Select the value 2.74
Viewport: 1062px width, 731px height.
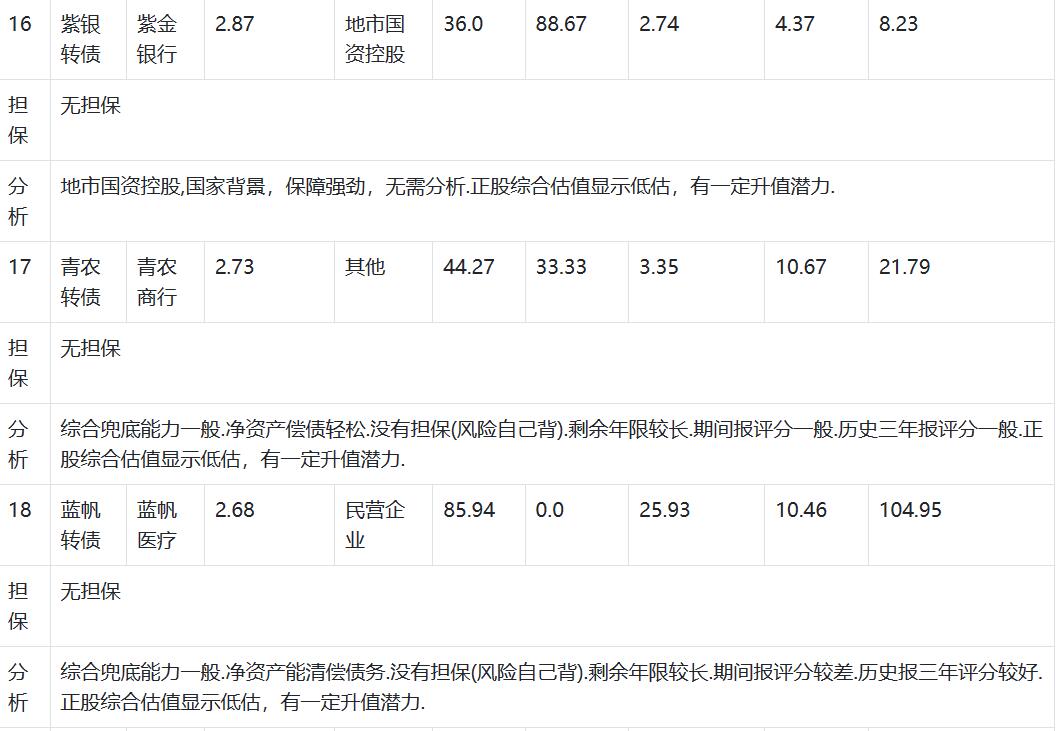click(659, 24)
